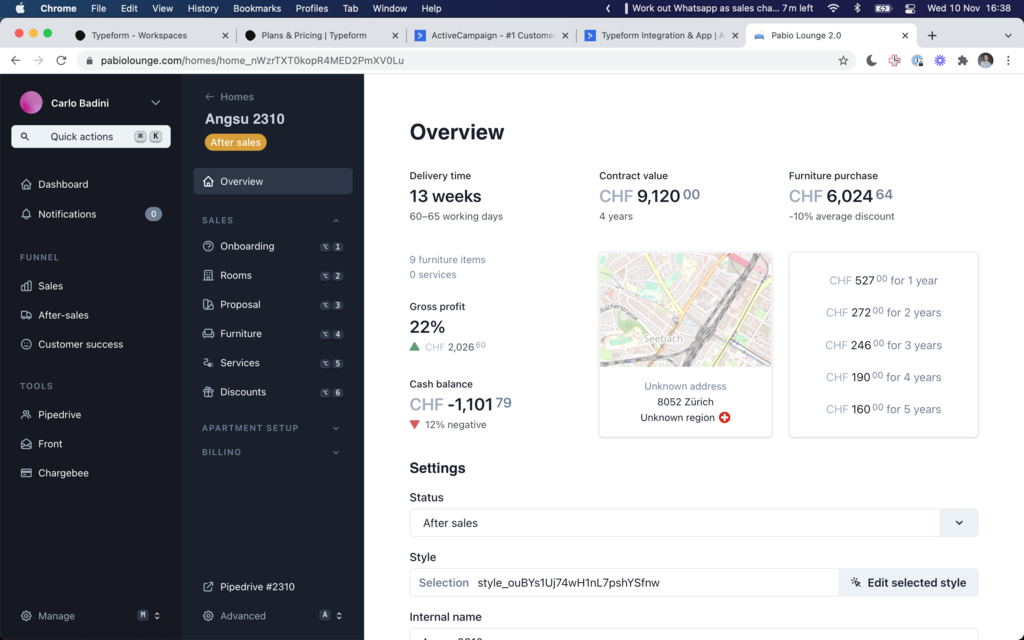This screenshot has height=640, width=1024.
Task: Click CHF 160 for 5 years price
Action: 883,409
